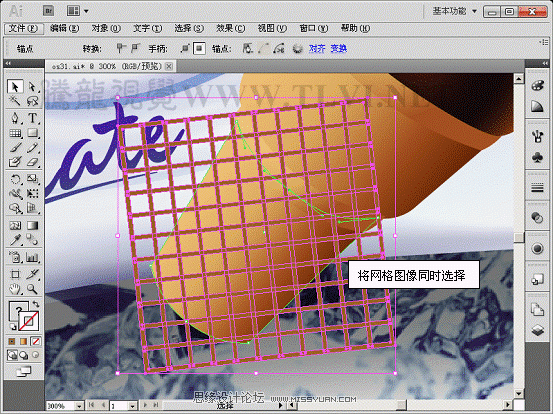The image size is (553, 414).
Task: Cut path at selected anchor points
Action: [x=279, y=48]
